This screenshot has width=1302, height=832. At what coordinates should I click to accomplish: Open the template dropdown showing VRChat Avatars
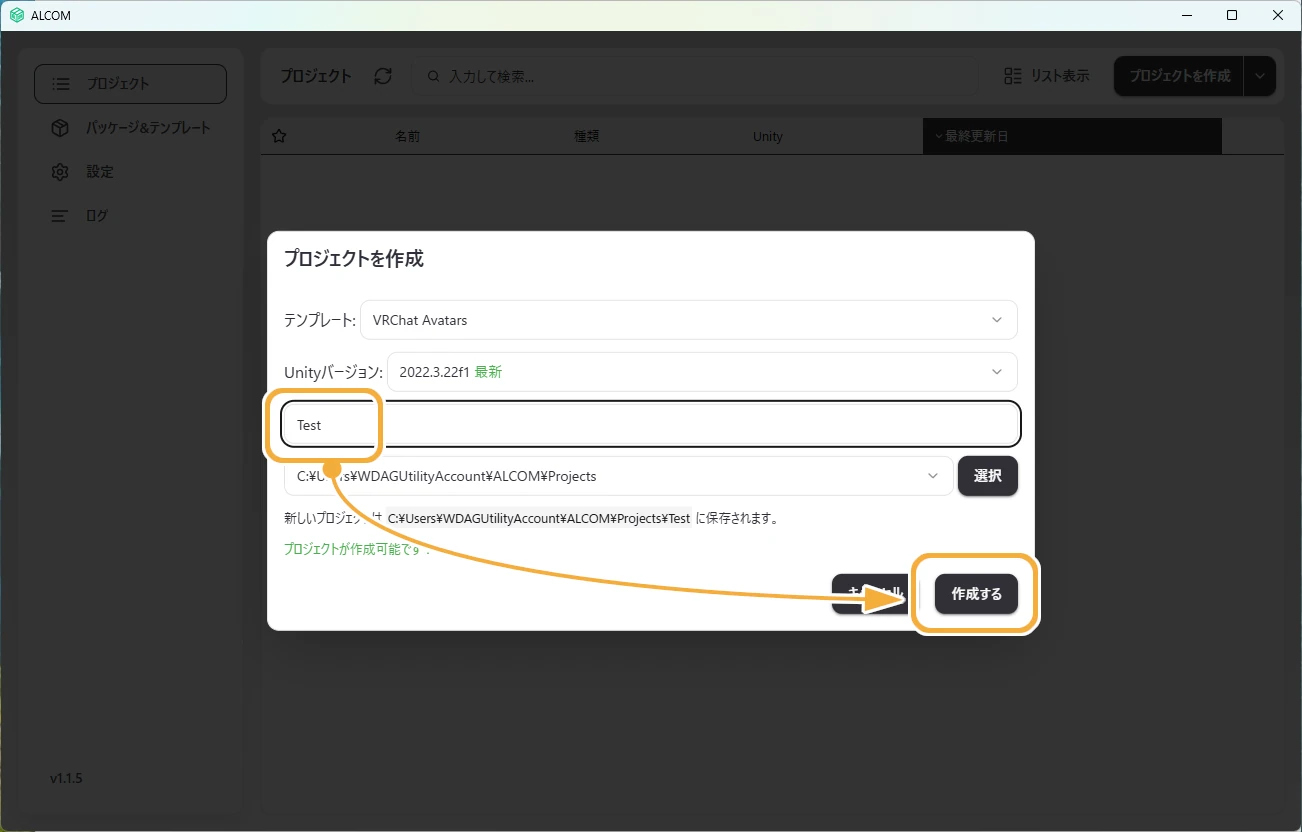pos(689,320)
